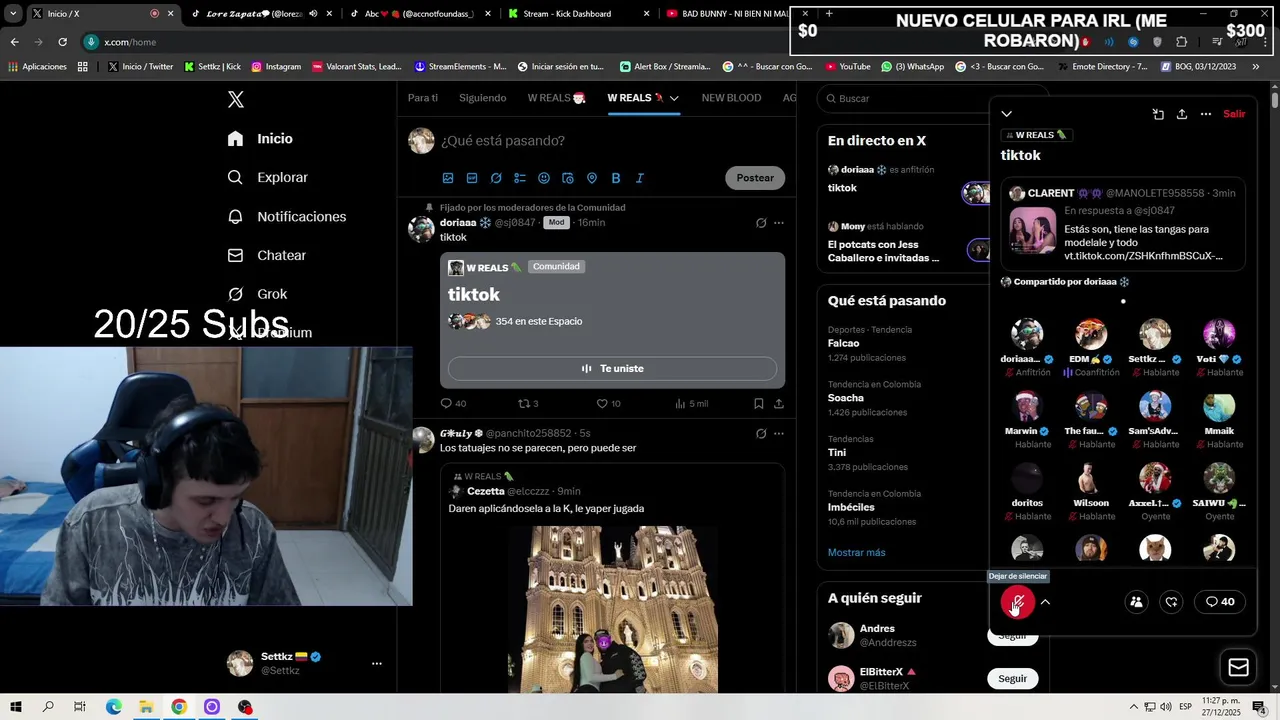Open Space participants list icon
This screenshot has height=720, width=1280.
tap(1136, 602)
